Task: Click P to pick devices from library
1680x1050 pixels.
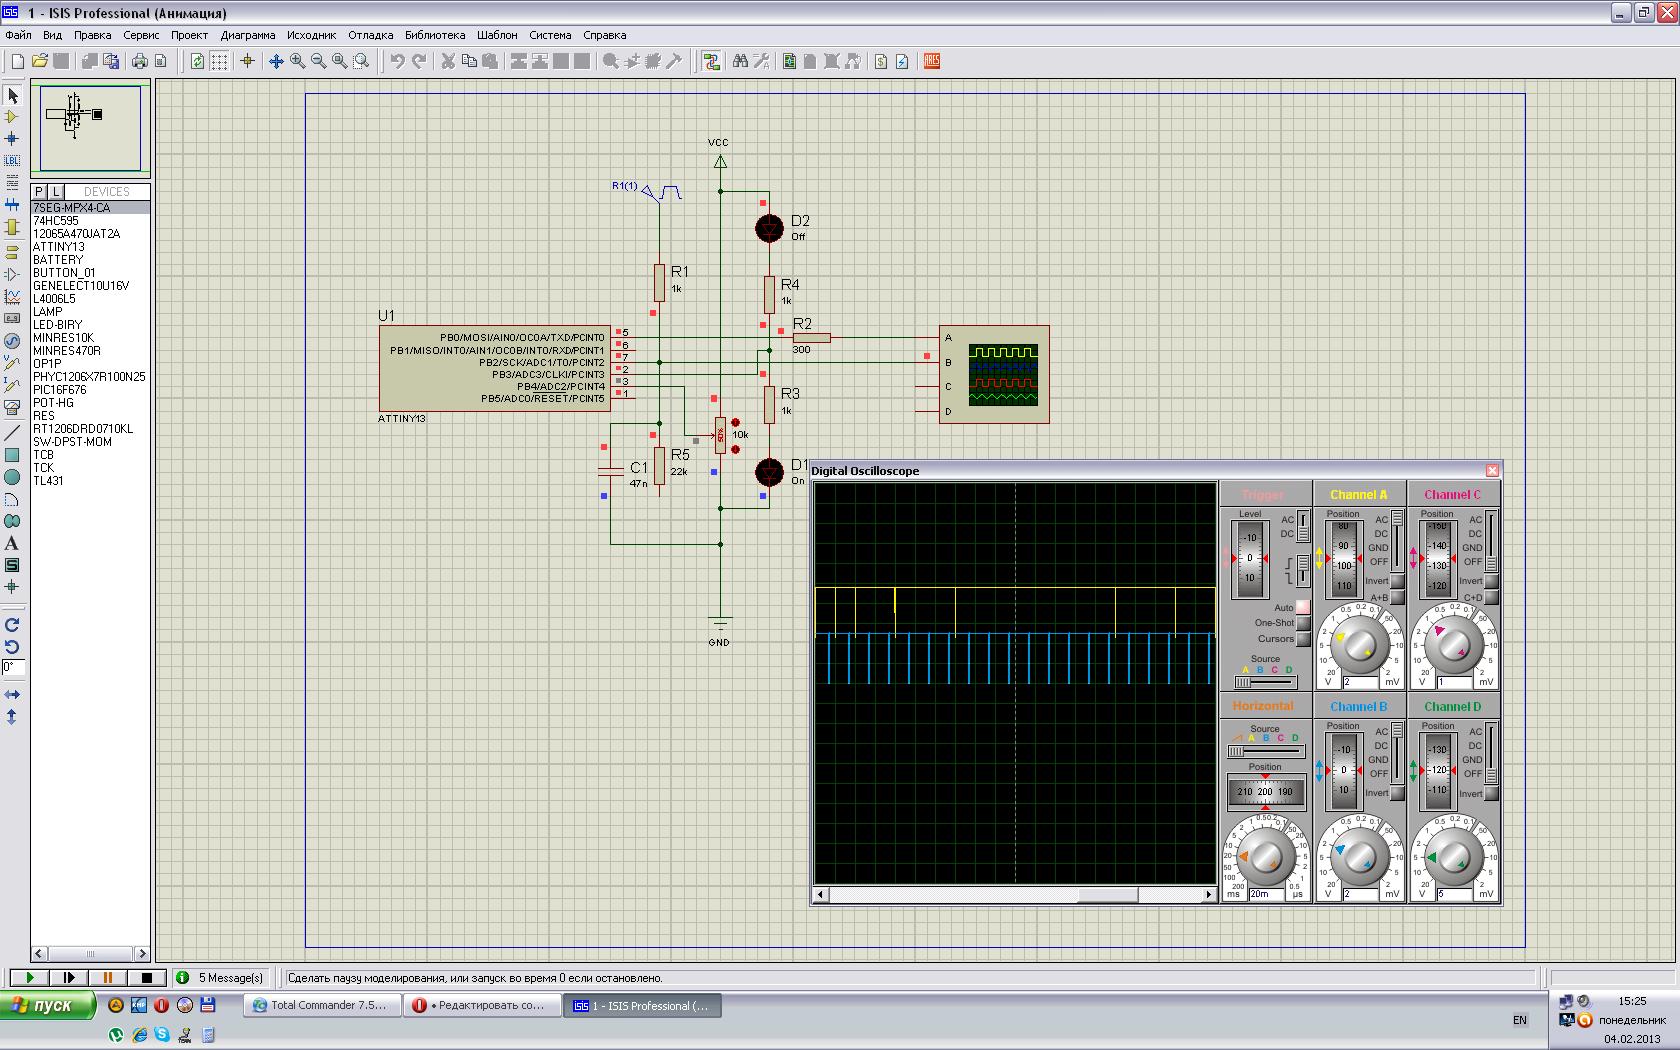Action: coord(38,191)
